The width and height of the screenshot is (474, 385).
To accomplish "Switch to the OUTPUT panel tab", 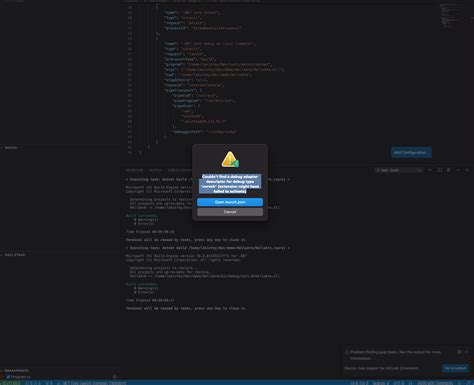I will pyautogui.click(x=155, y=170).
